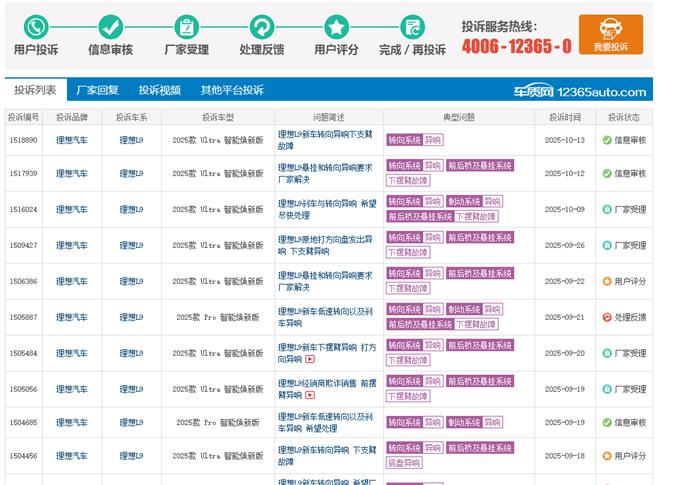Click the 信息审核 checkmark icon
The image size is (700, 485).
(110, 27)
